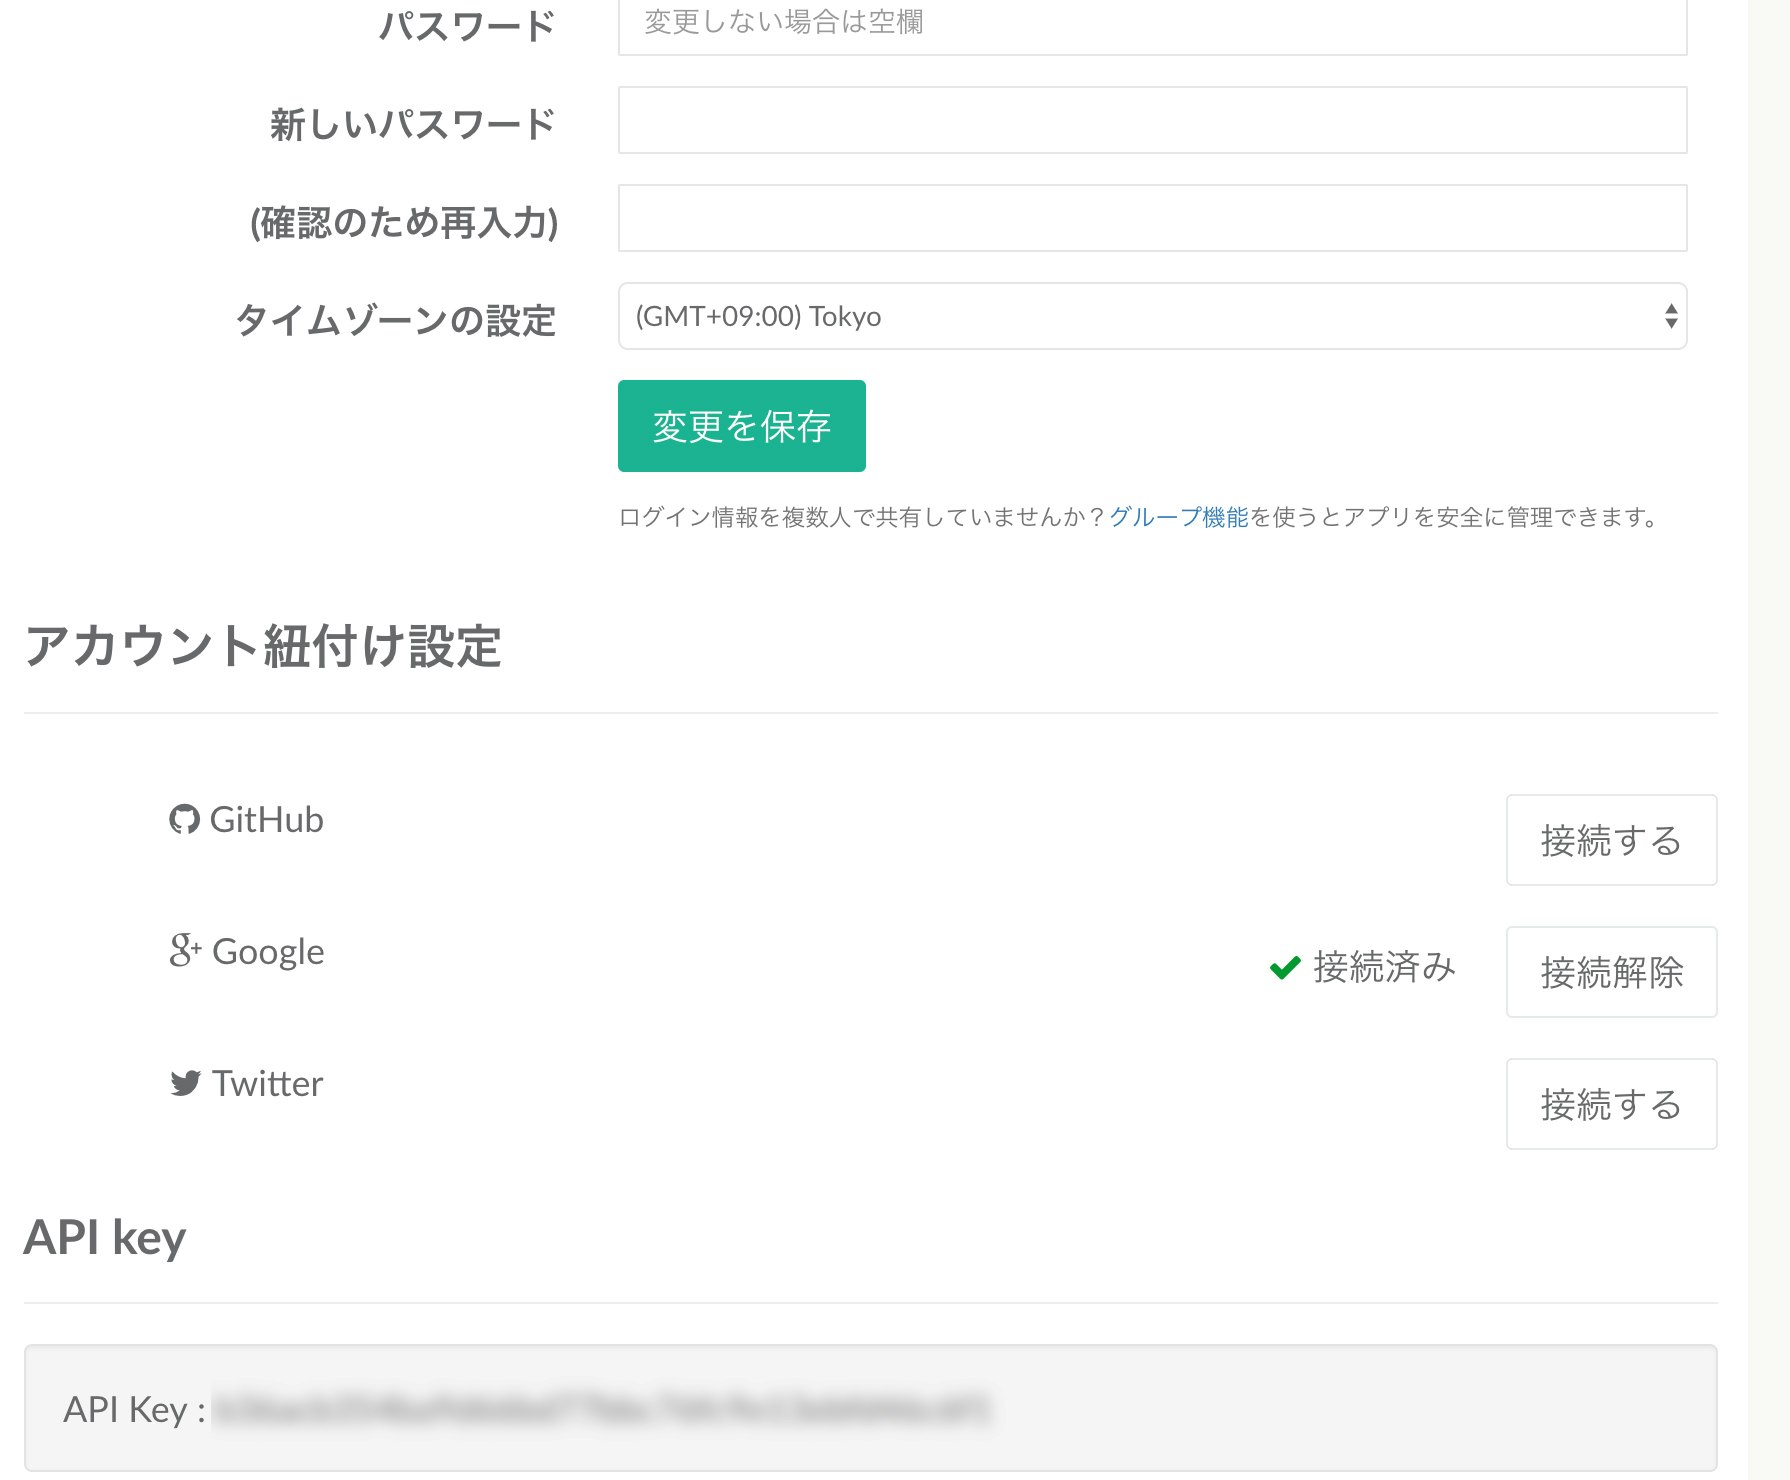Screen dimensions: 1790x1480
Task: Click the 変更を保存 save button
Action: (x=742, y=426)
